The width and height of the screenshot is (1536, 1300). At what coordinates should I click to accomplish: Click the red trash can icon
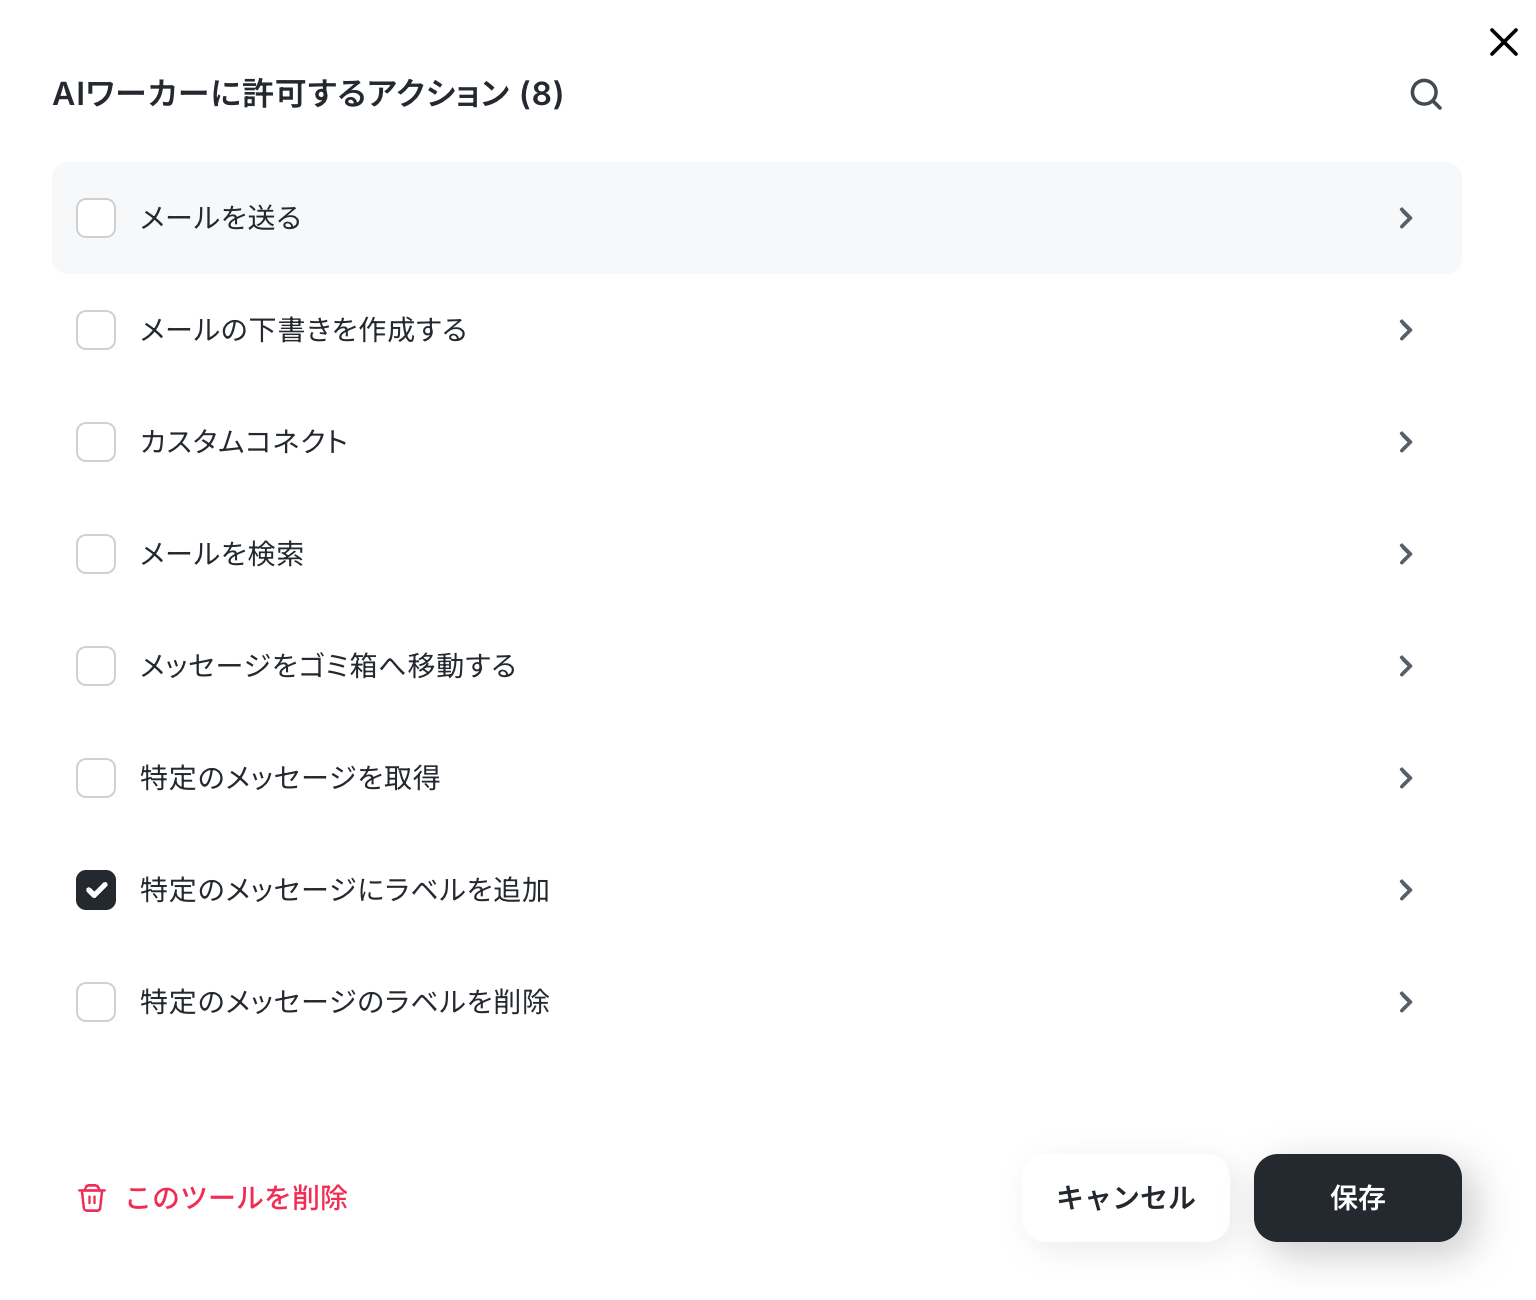(x=92, y=1198)
